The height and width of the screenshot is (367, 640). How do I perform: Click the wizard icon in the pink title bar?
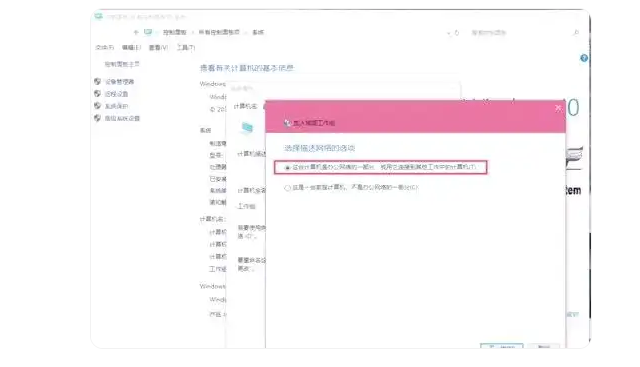coord(287,123)
